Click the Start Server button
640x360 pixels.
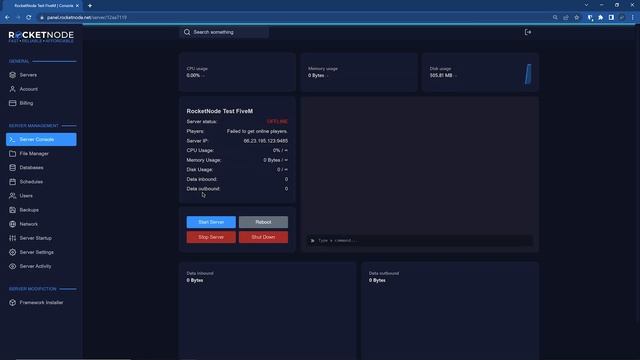[x=211, y=222]
